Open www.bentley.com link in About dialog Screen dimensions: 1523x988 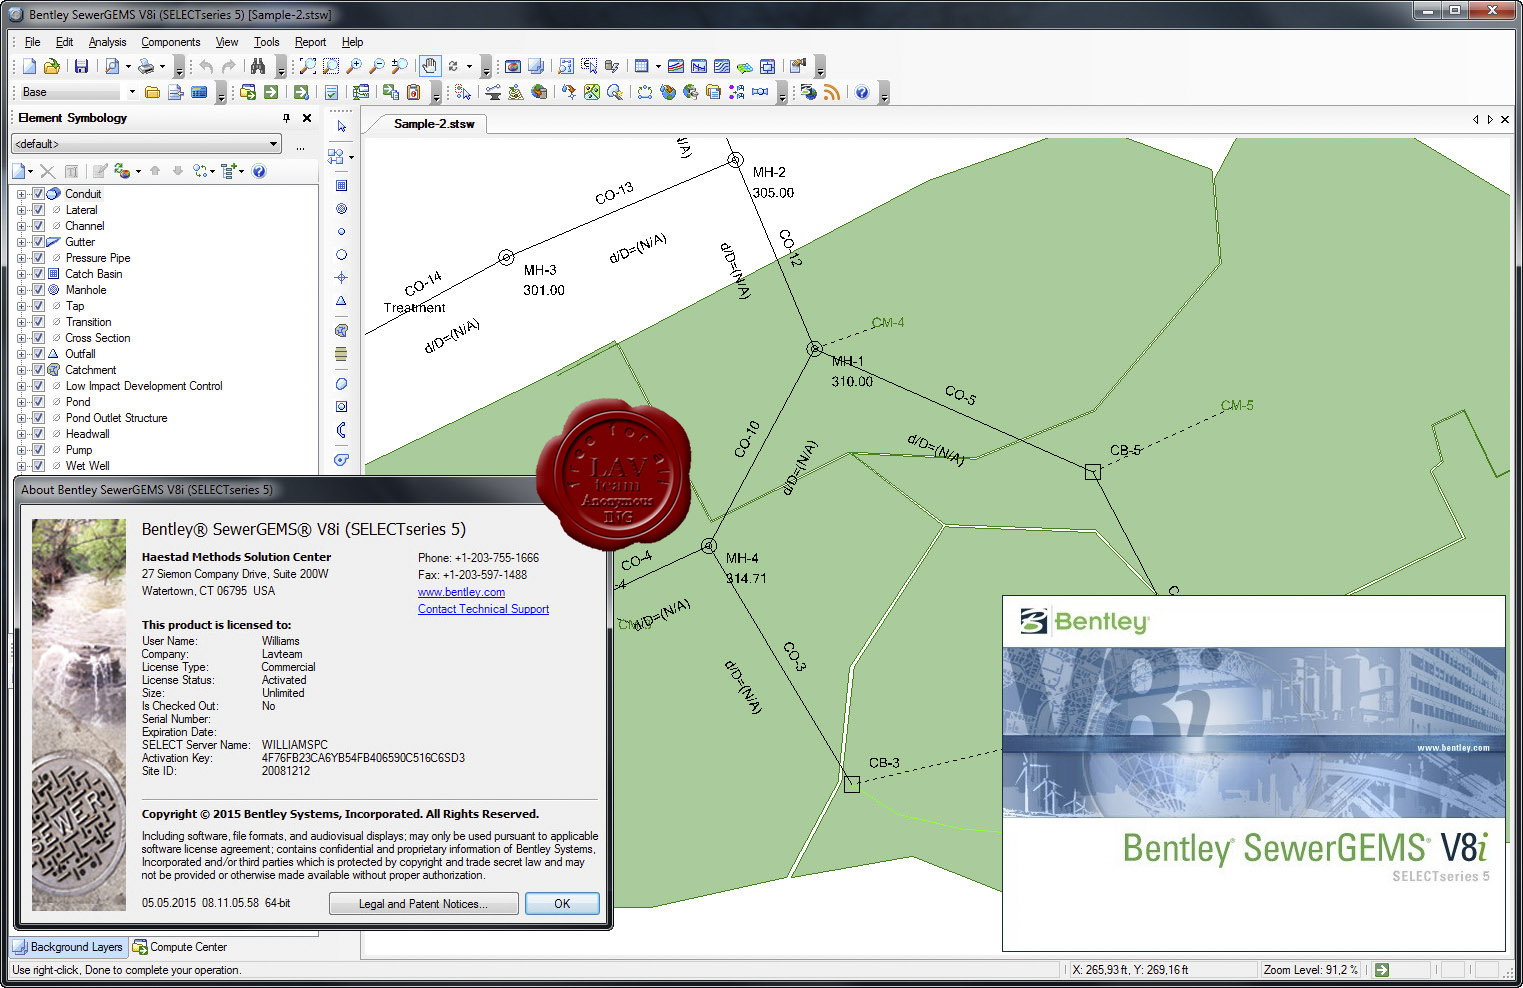pos(461,592)
